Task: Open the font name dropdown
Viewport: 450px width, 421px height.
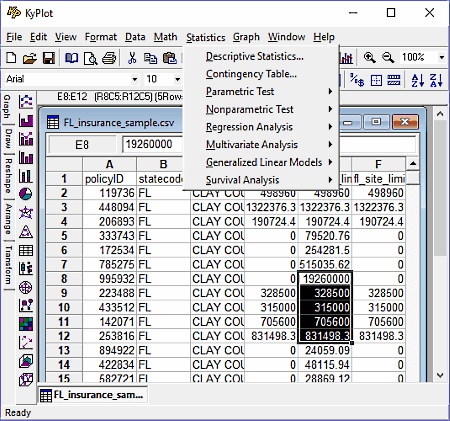Action: [135, 79]
